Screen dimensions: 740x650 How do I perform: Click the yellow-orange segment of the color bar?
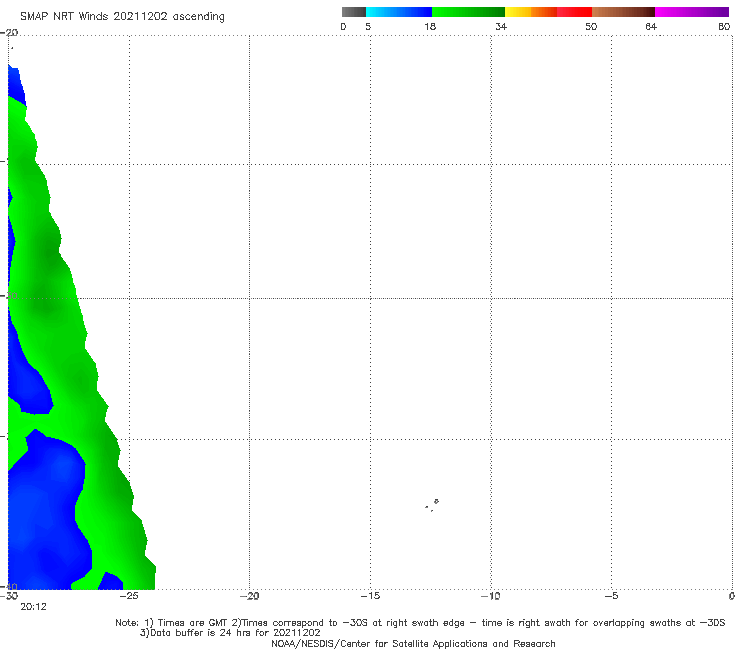point(531,12)
